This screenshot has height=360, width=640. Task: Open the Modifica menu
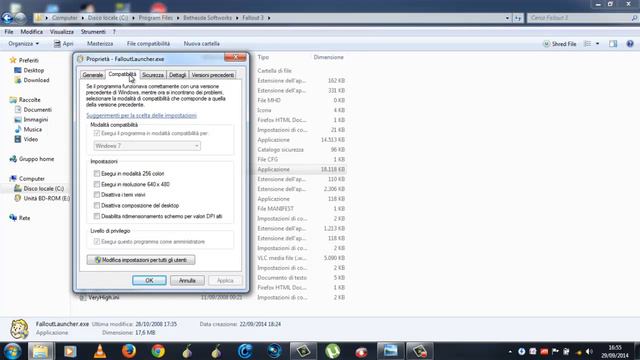coord(31,32)
